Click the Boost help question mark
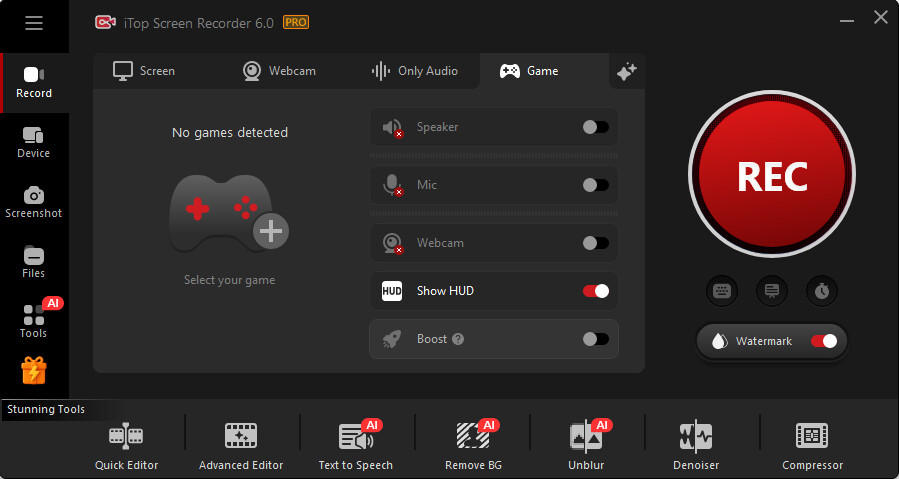This screenshot has height=479, width=899. (458, 339)
